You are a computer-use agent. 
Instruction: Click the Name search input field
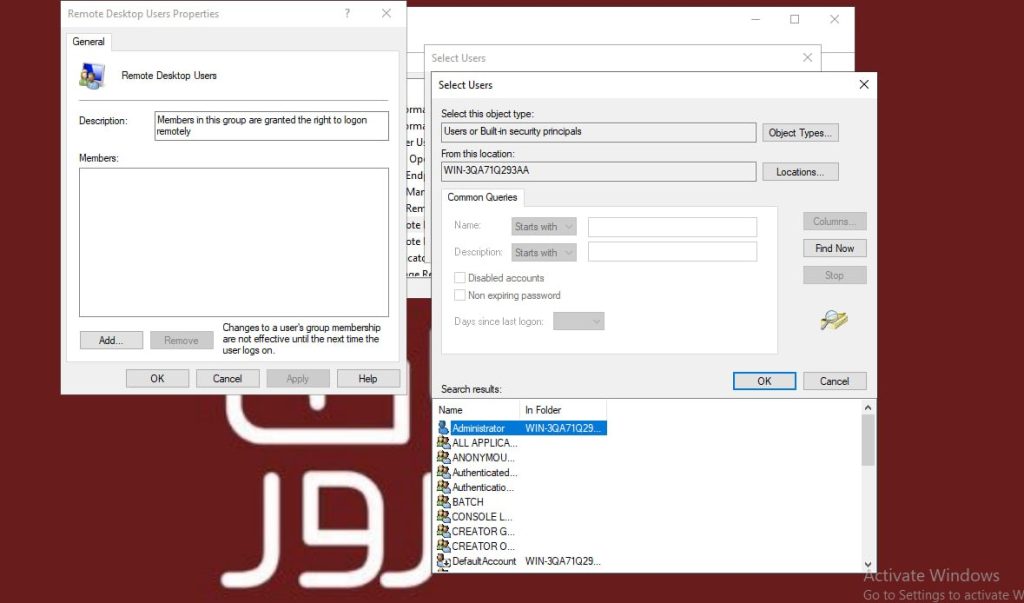coord(672,226)
